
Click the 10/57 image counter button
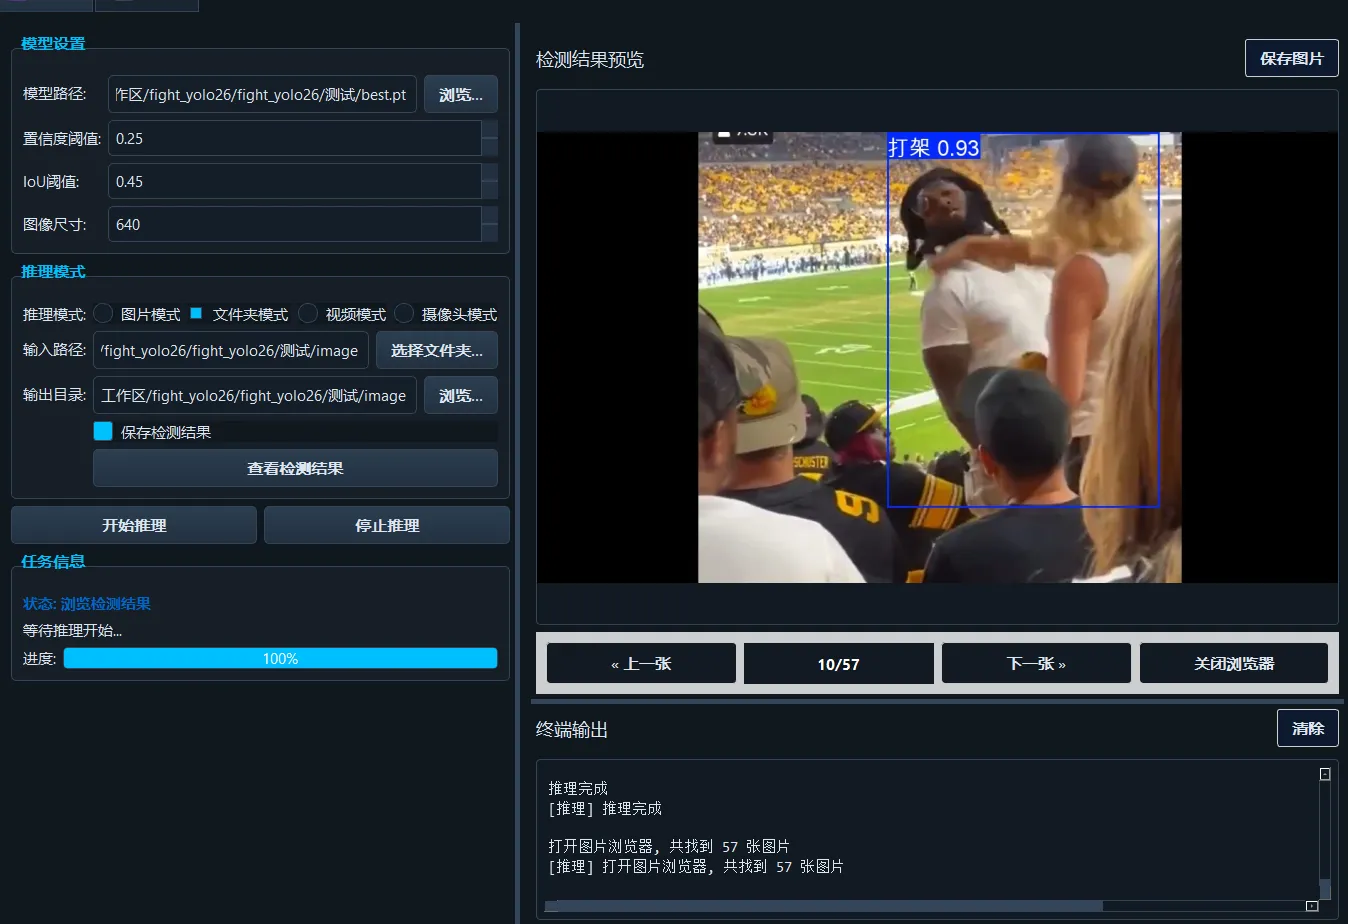pos(839,663)
